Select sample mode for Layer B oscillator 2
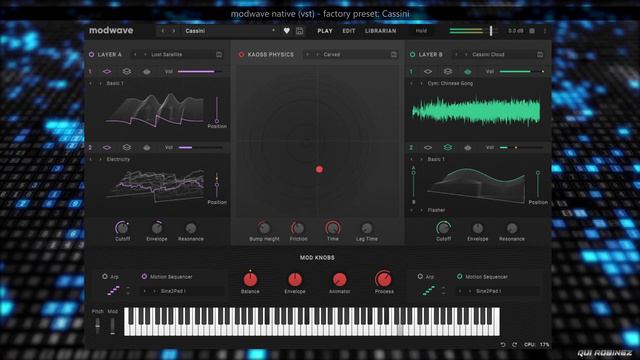 [468, 147]
